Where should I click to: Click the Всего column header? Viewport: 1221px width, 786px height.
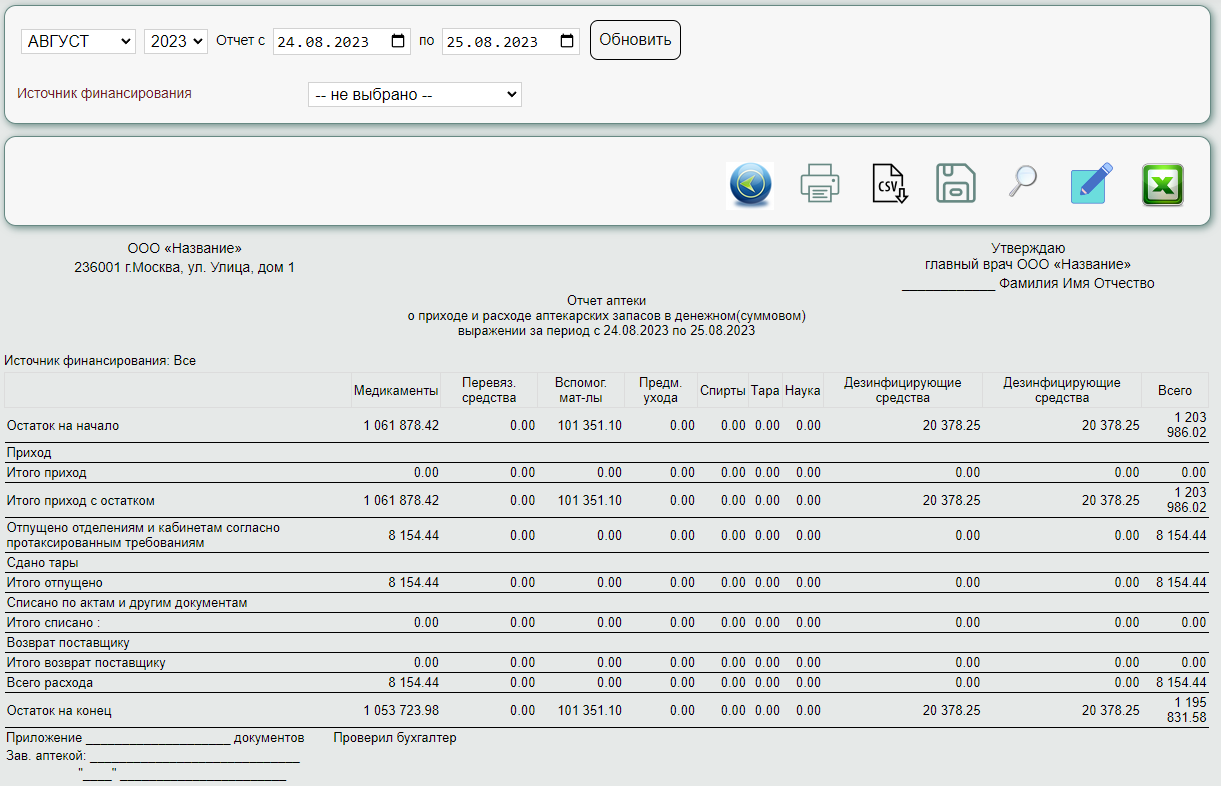tap(1174, 390)
